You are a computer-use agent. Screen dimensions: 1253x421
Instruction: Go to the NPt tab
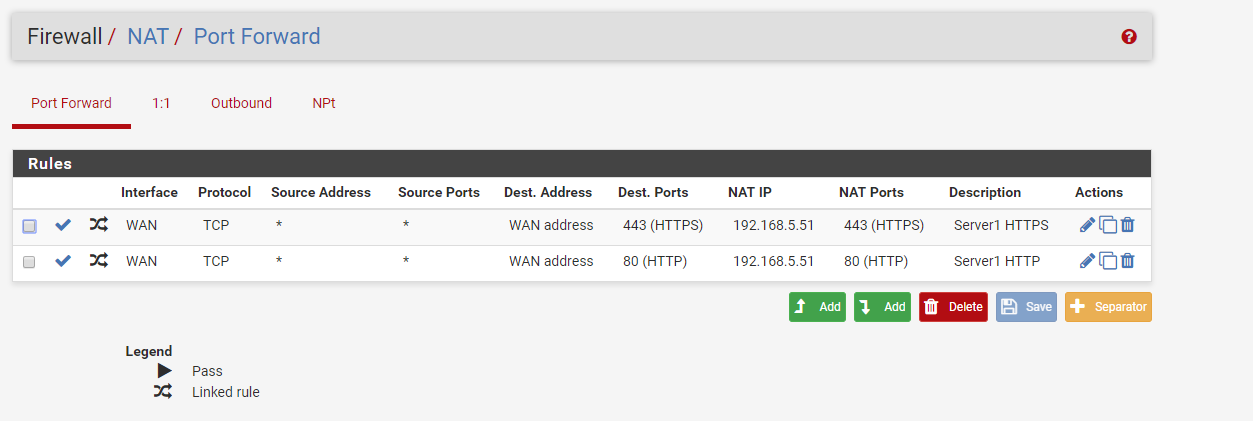323,103
